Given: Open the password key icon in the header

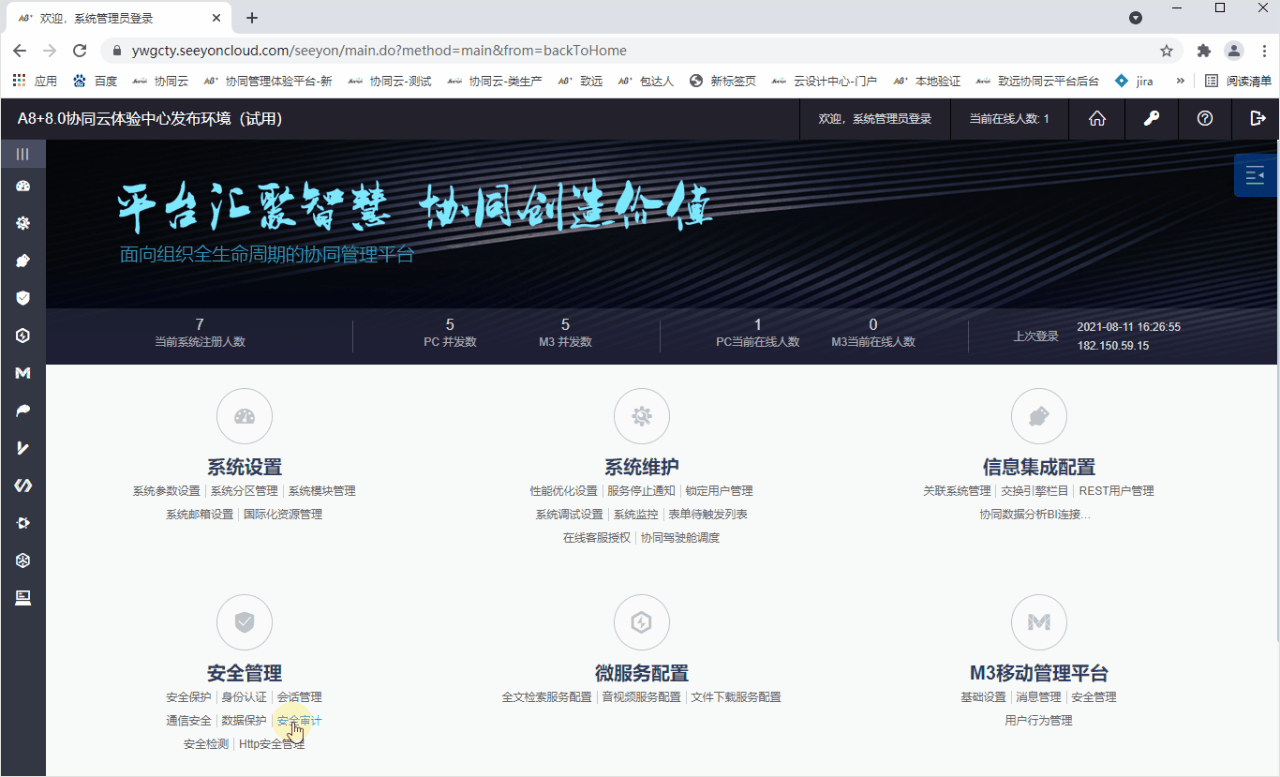Looking at the screenshot, I should tap(1151, 119).
